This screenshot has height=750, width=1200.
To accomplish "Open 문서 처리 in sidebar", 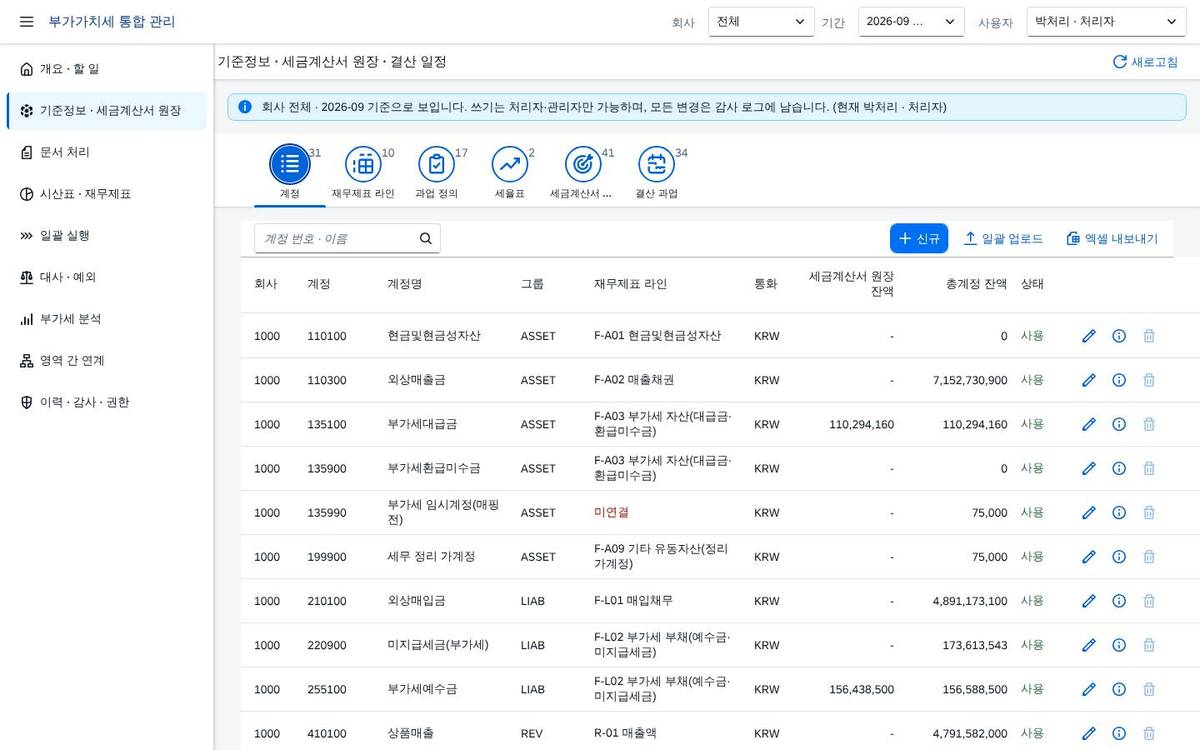I will (107, 152).
